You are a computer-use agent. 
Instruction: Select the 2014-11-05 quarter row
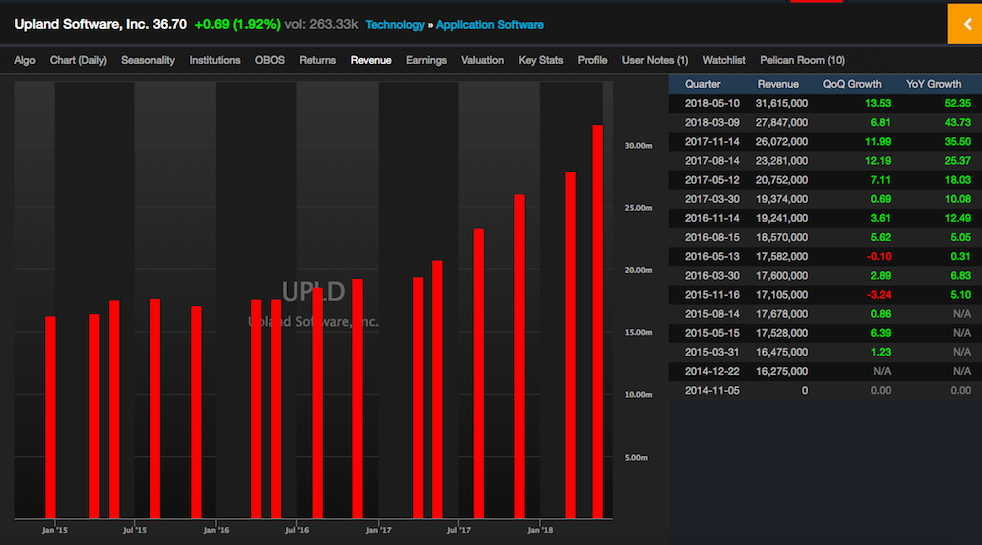825,390
